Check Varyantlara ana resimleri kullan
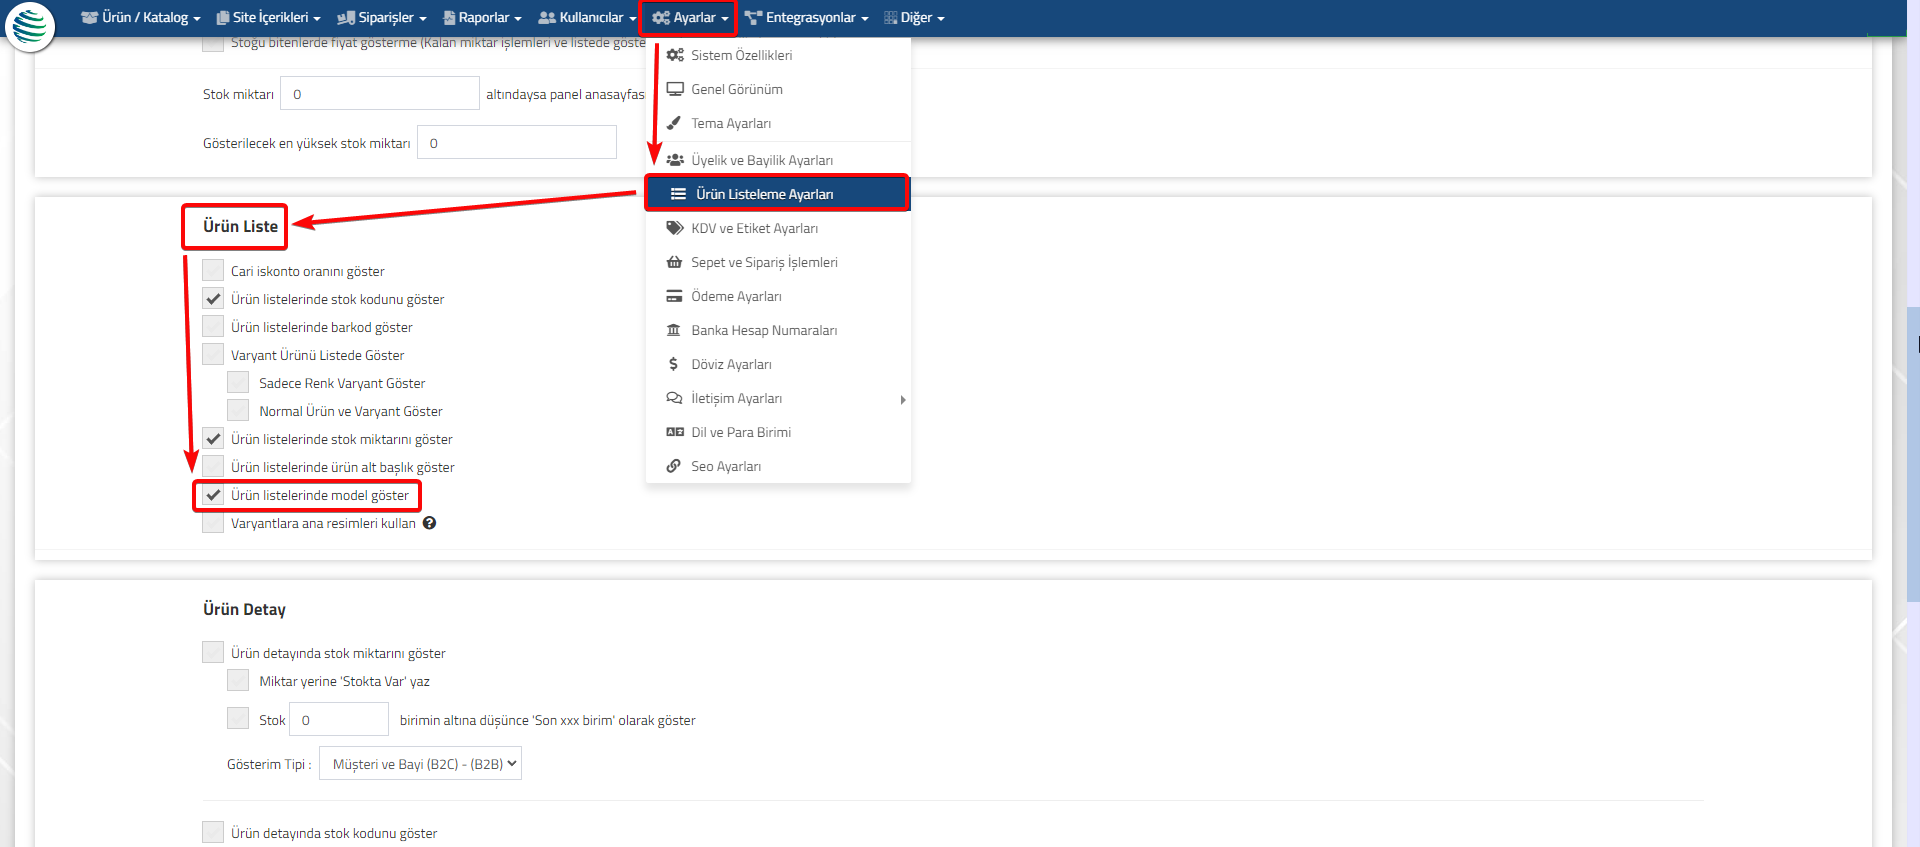 pyautogui.click(x=213, y=522)
